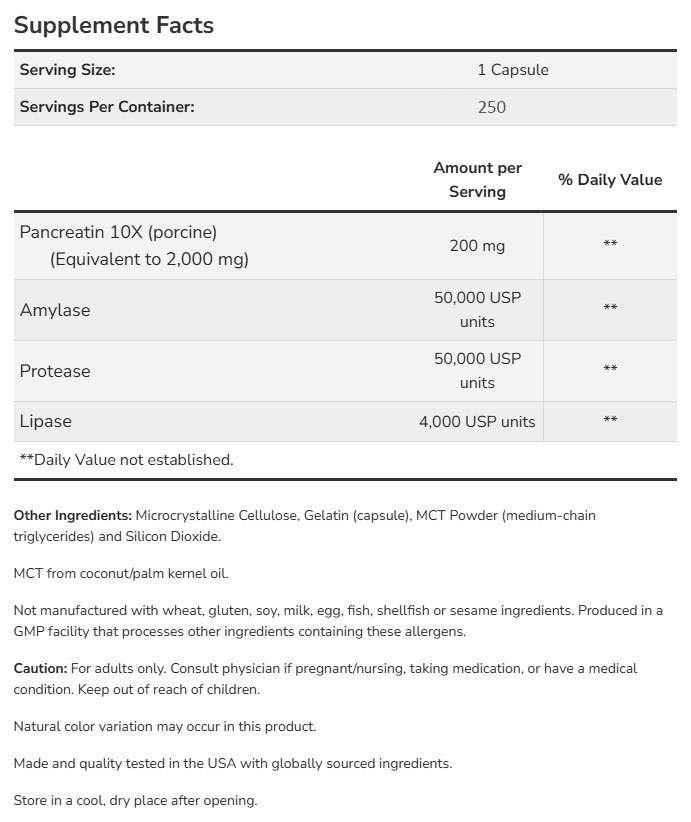The height and width of the screenshot is (822, 691).
Task: Click the Lipase row label
Action: pos(46,421)
